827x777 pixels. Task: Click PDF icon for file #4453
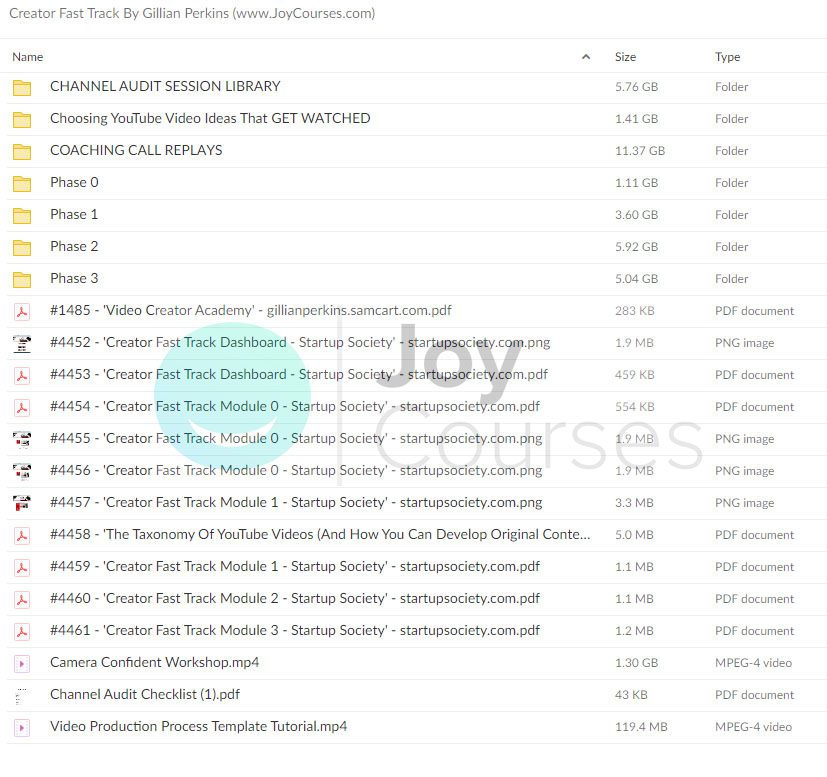click(22, 376)
